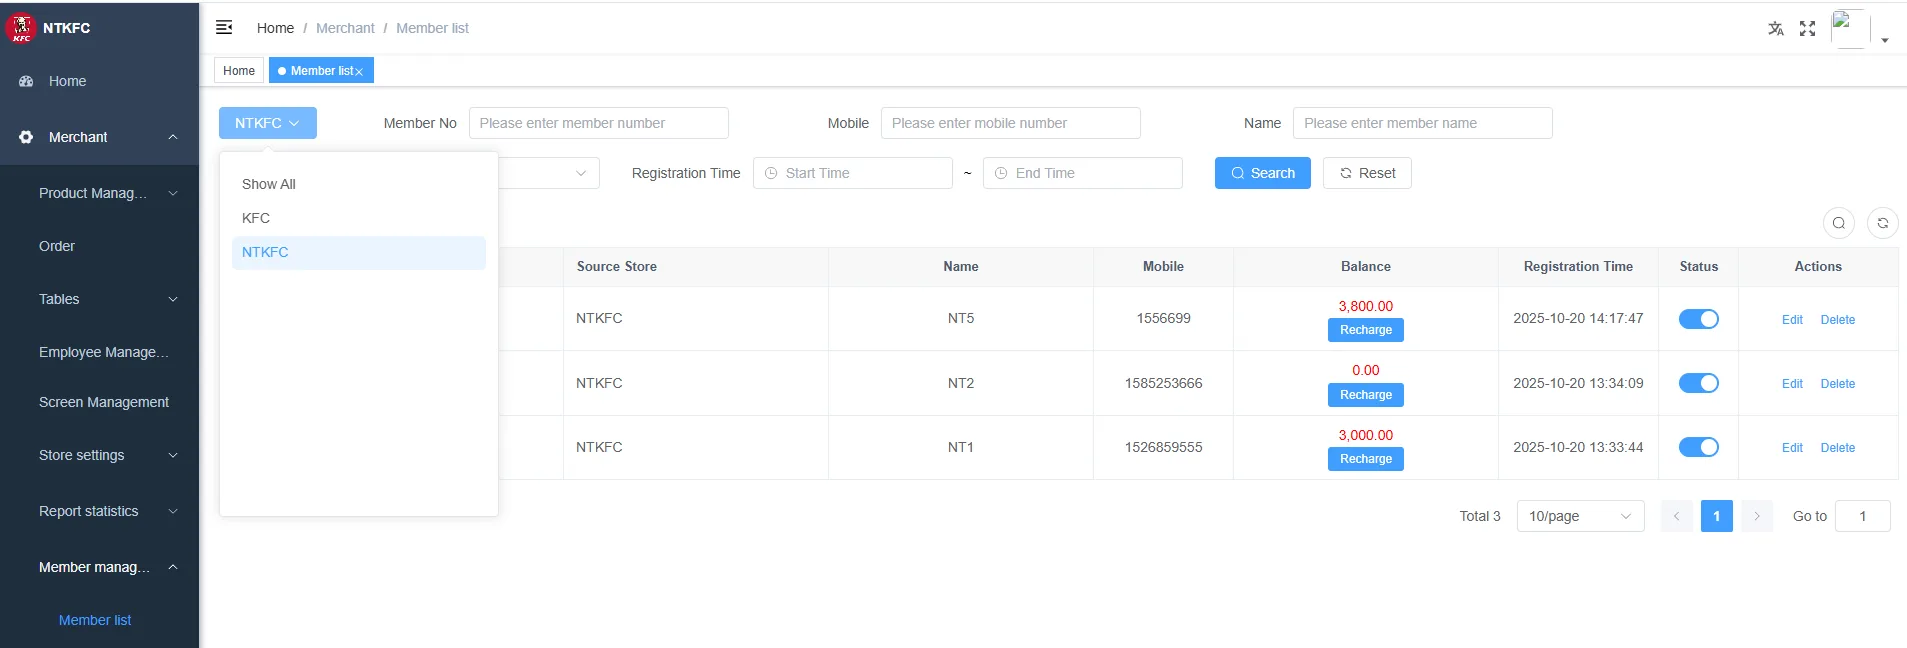Click the blue Search button
The height and width of the screenshot is (648, 1907).
click(1262, 173)
